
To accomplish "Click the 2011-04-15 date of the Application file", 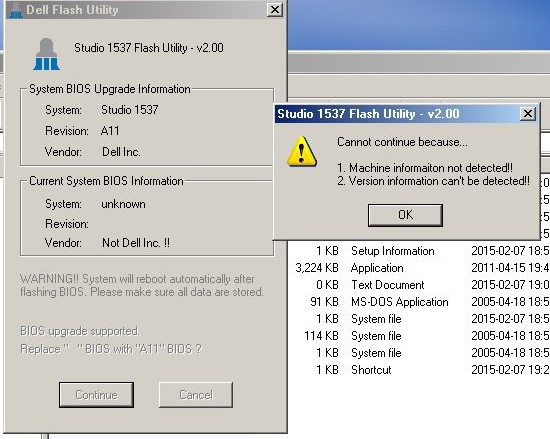I will tap(510, 268).
